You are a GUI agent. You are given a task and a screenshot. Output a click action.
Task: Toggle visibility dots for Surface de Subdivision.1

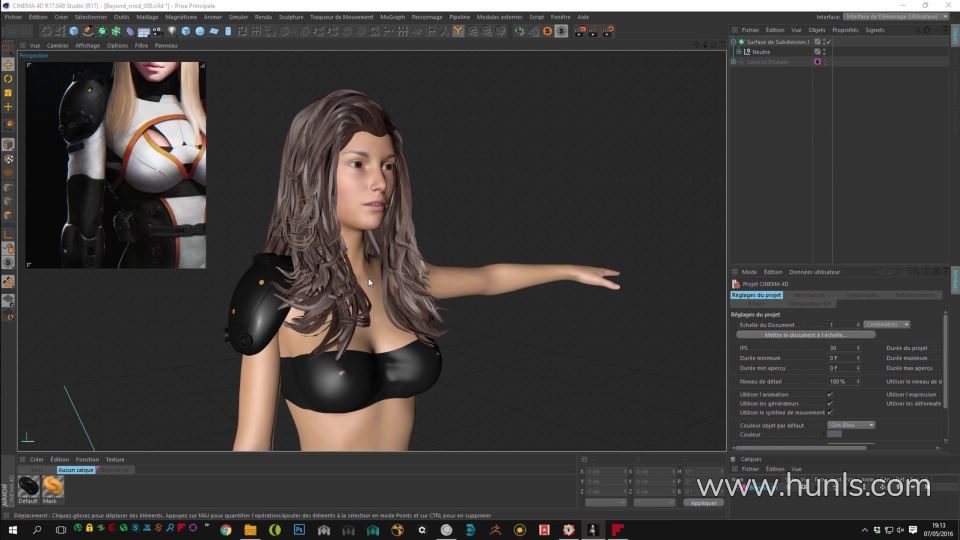[824, 42]
